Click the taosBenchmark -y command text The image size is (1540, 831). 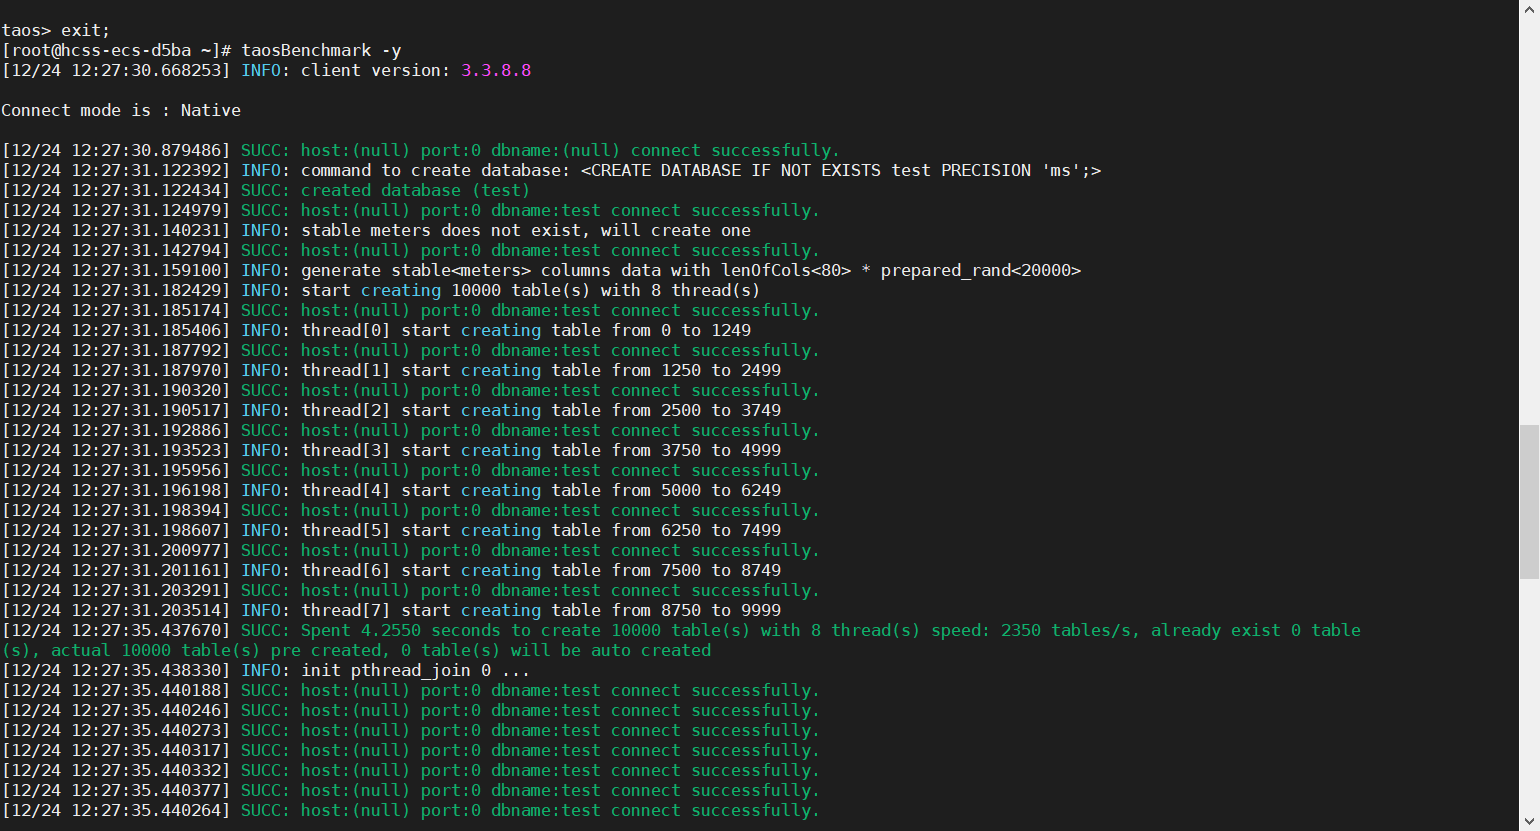(321, 50)
